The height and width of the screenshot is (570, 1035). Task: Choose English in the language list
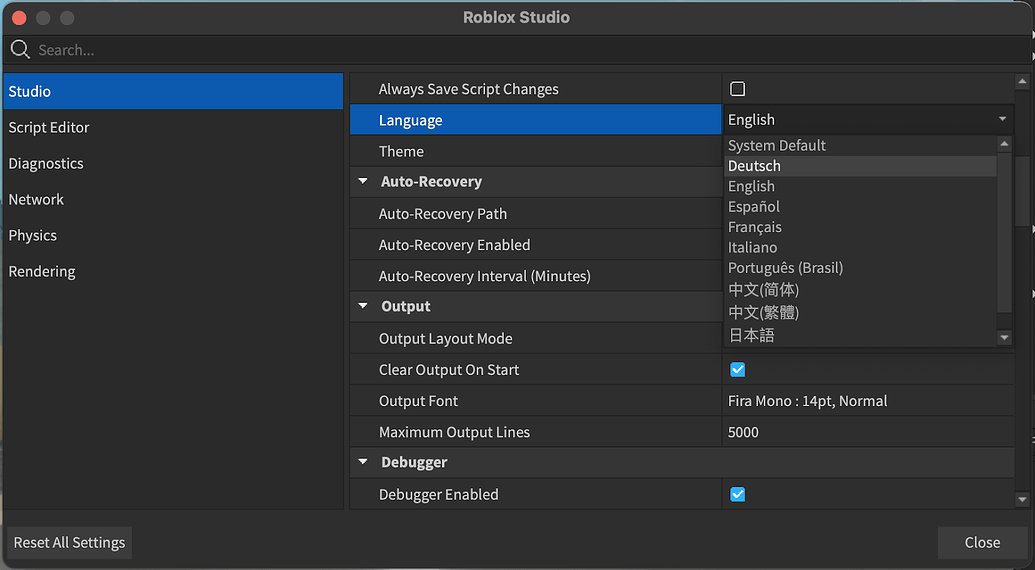pyautogui.click(x=860, y=186)
